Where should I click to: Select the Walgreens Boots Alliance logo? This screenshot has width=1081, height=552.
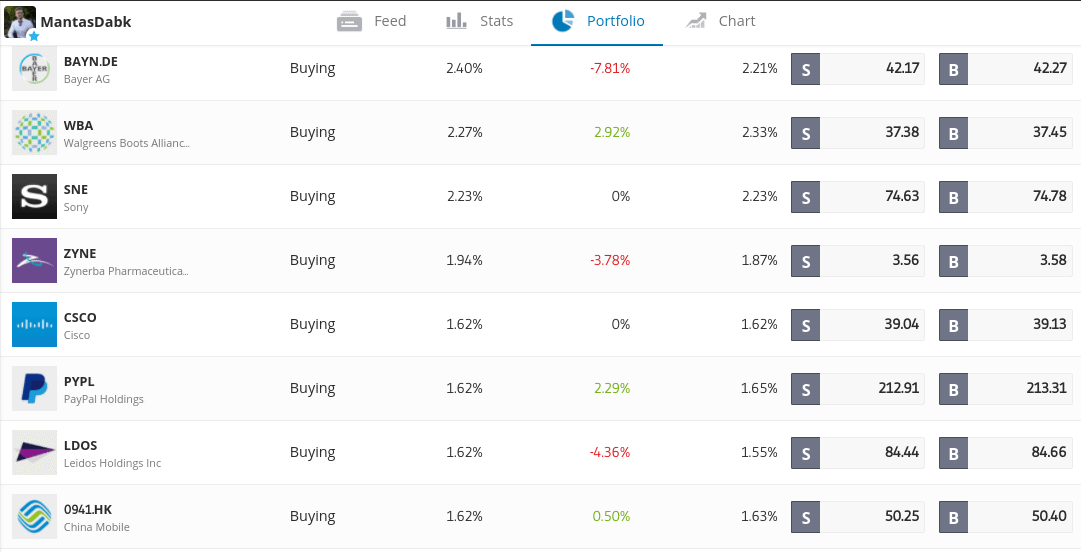pyautogui.click(x=34, y=132)
